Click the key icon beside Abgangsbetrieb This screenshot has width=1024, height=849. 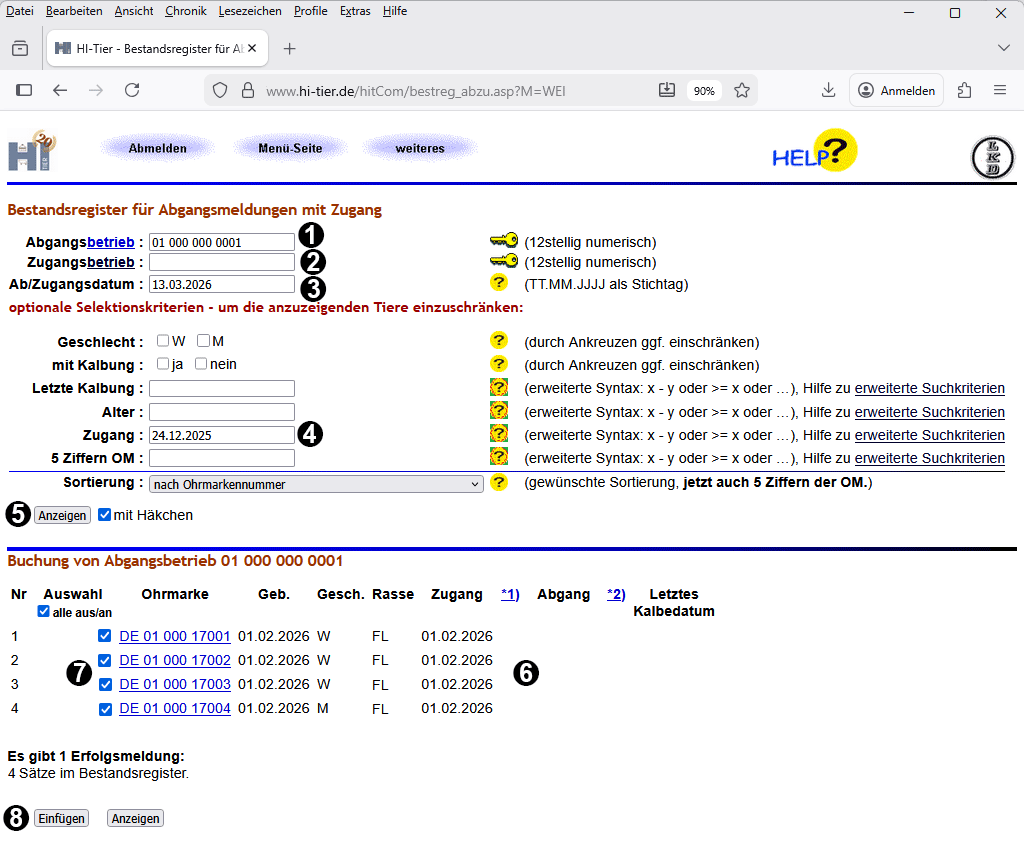point(503,241)
